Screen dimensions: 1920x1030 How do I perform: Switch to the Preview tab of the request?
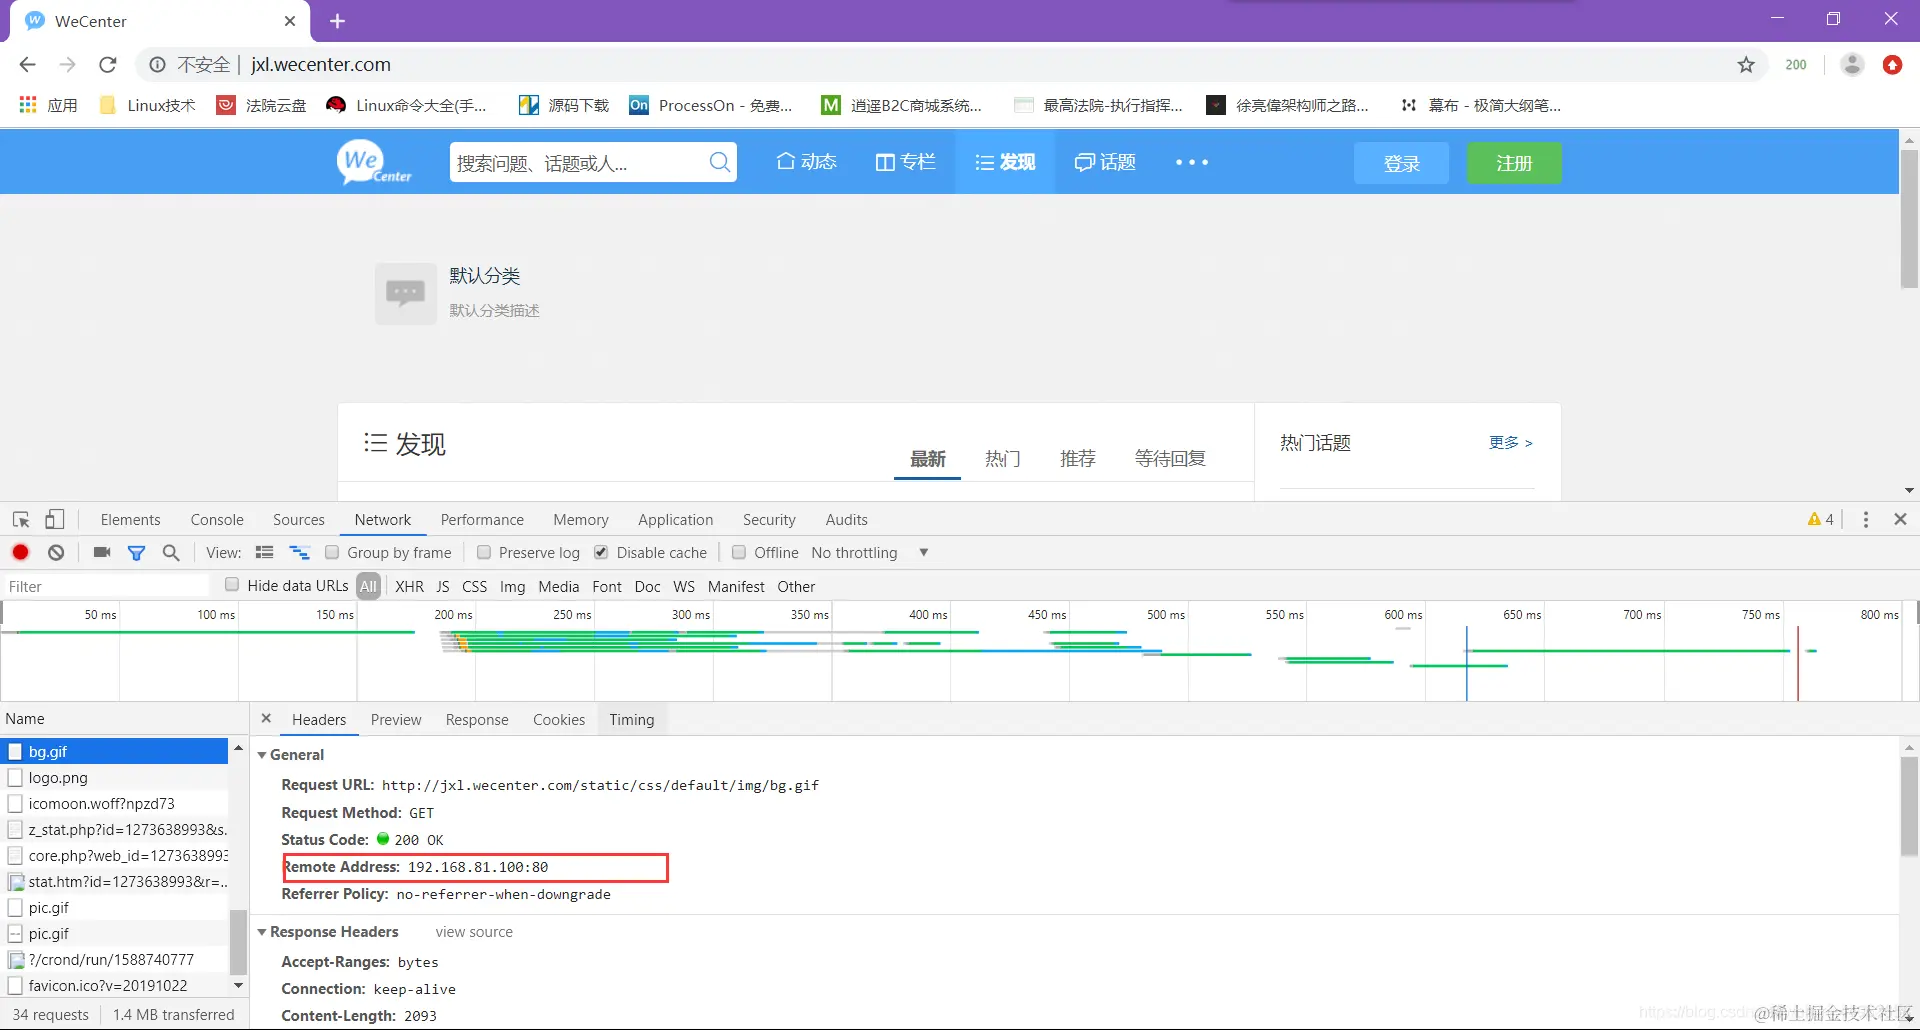pyautogui.click(x=396, y=719)
